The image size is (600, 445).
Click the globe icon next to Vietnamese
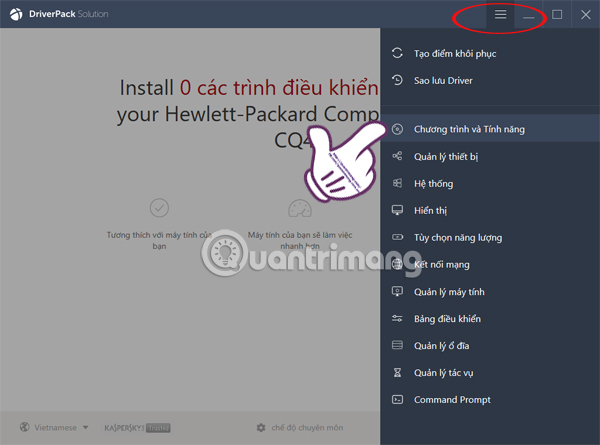tap(24, 427)
